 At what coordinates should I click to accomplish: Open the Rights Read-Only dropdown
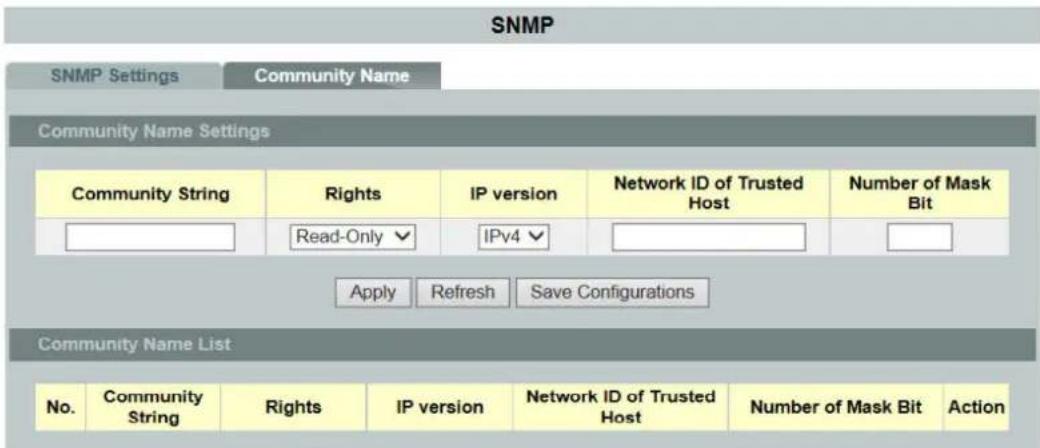(x=353, y=237)
